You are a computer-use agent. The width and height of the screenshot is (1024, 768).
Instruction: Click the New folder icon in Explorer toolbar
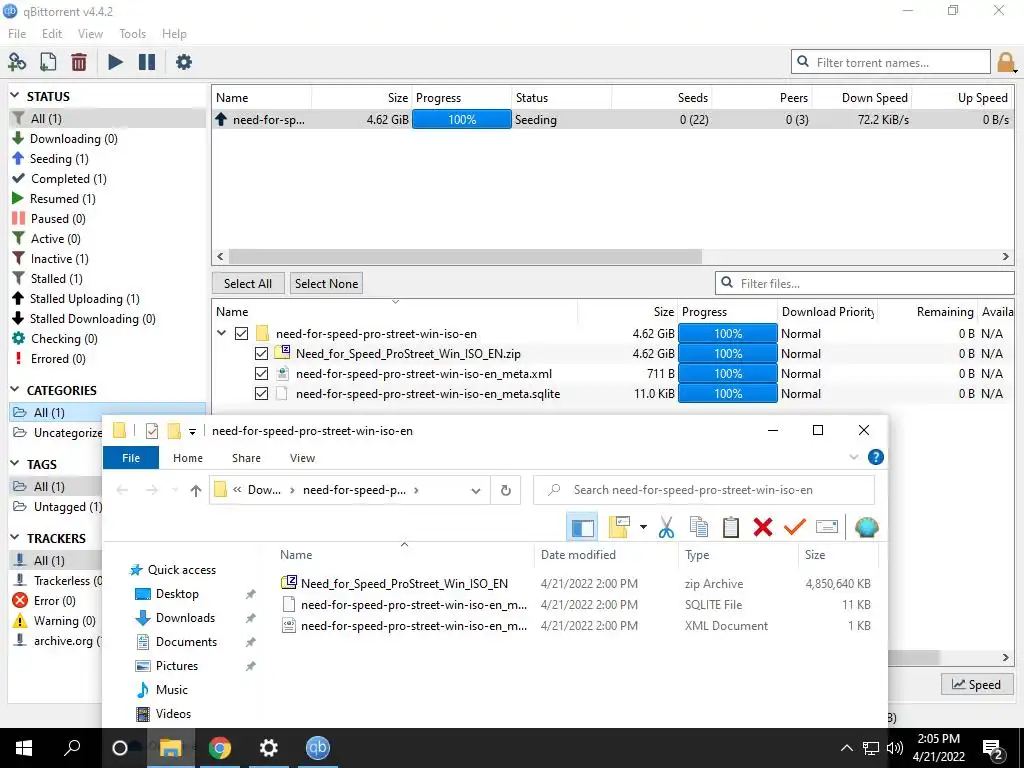[x=618, y=527]
